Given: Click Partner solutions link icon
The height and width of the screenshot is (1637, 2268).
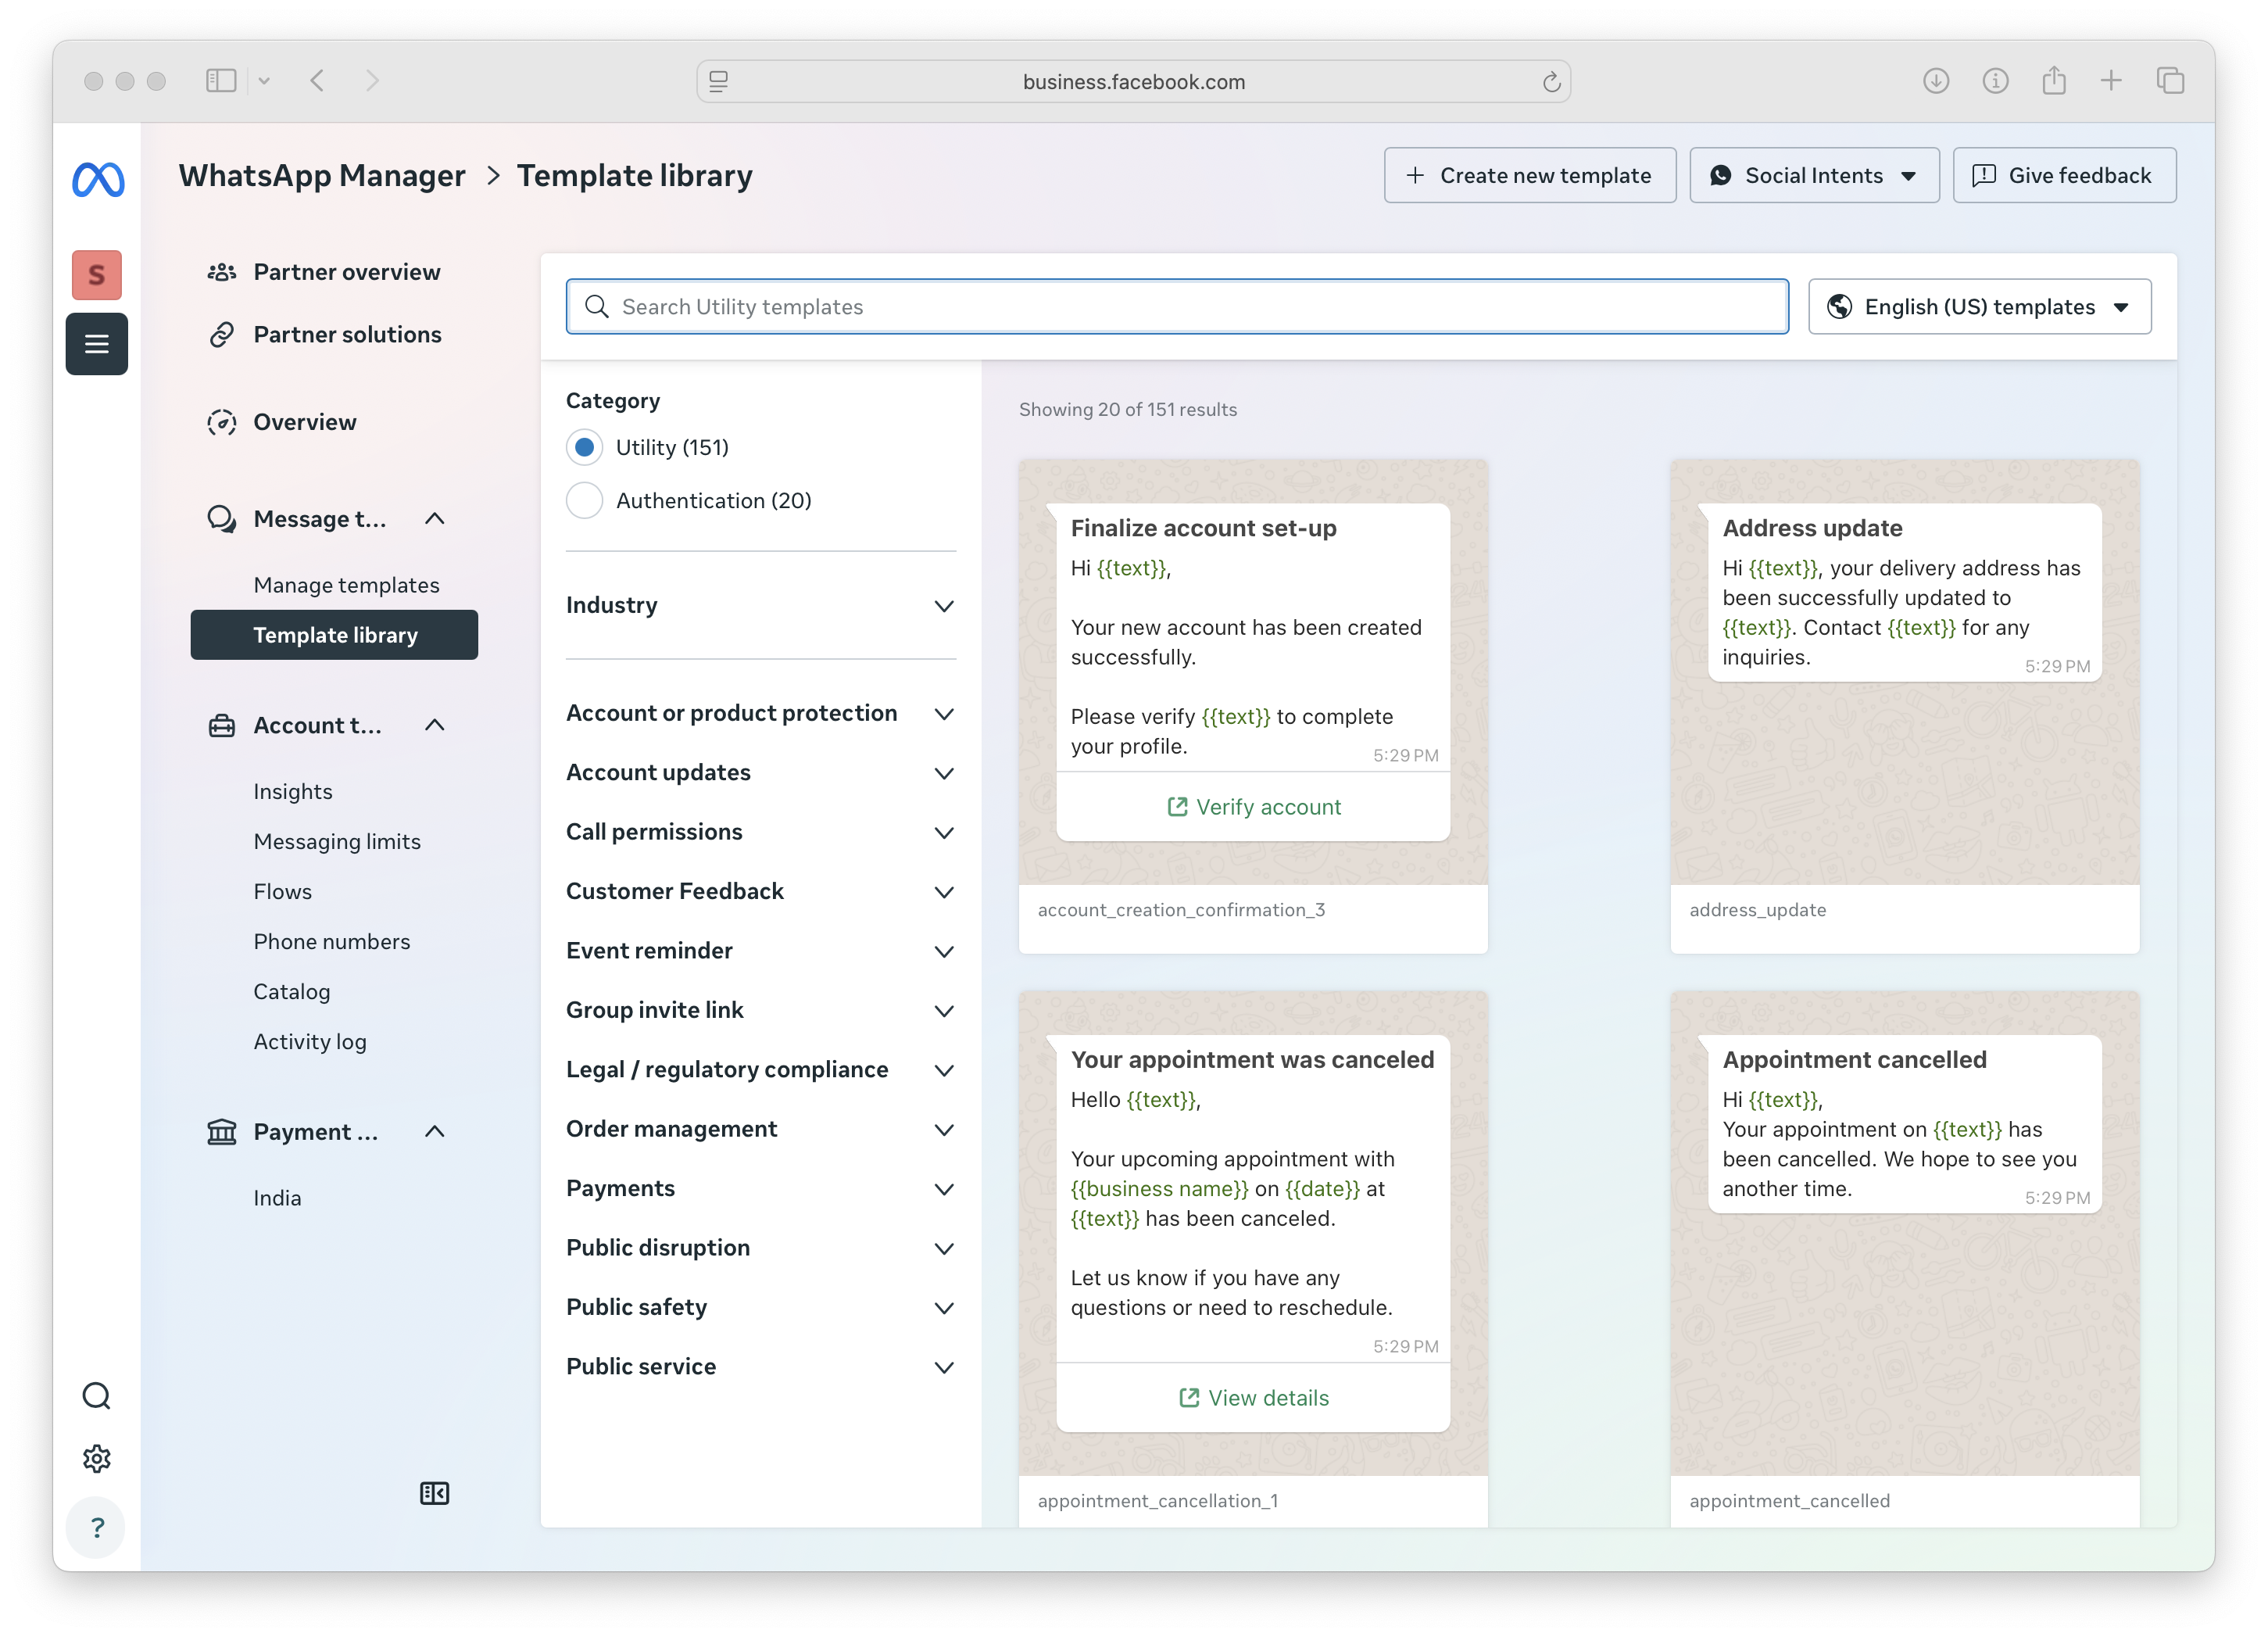Looking at the screenshot, I should click(x=221, y=335).
